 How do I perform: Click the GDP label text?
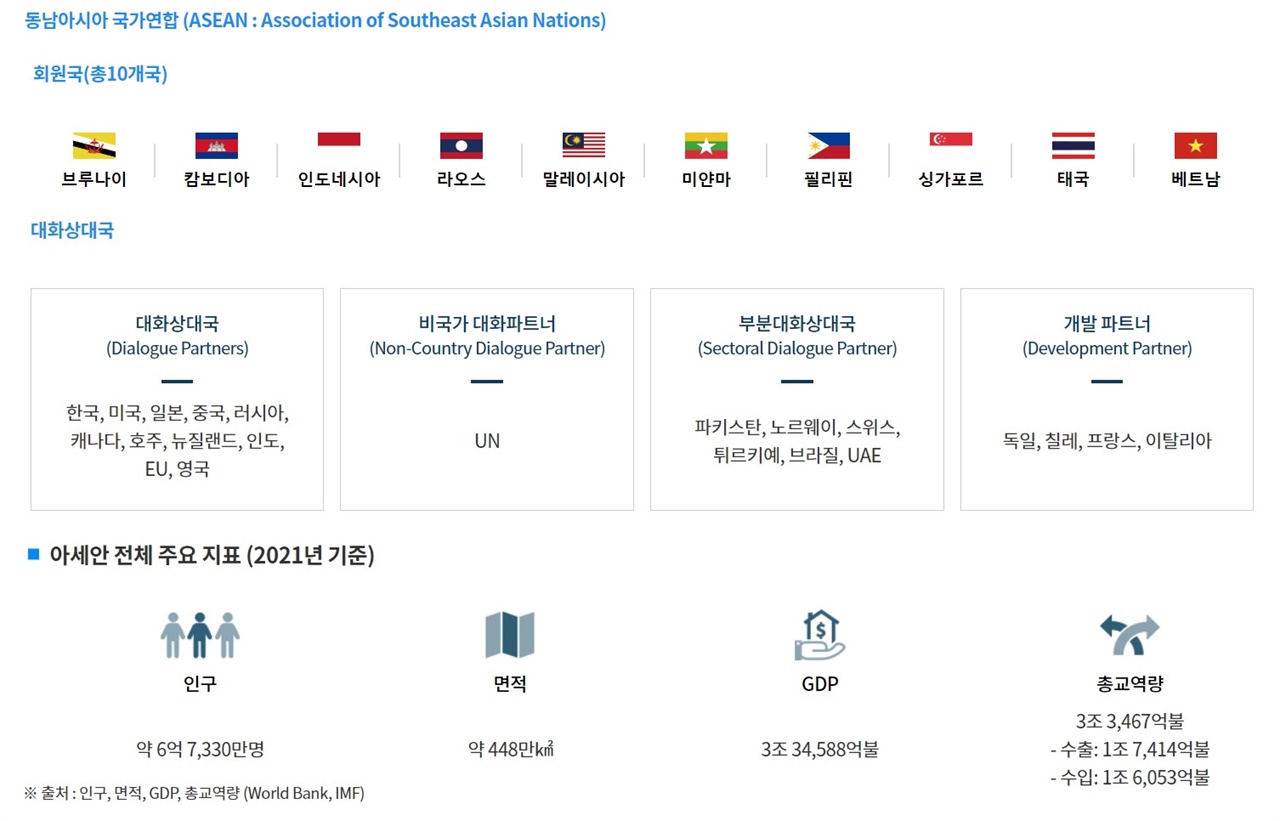coord(820,685)
